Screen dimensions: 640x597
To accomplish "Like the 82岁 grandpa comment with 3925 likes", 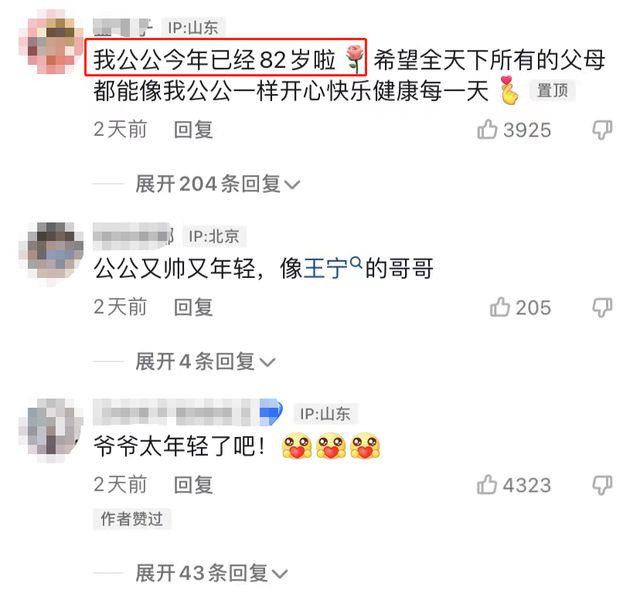I will (487, 129).
